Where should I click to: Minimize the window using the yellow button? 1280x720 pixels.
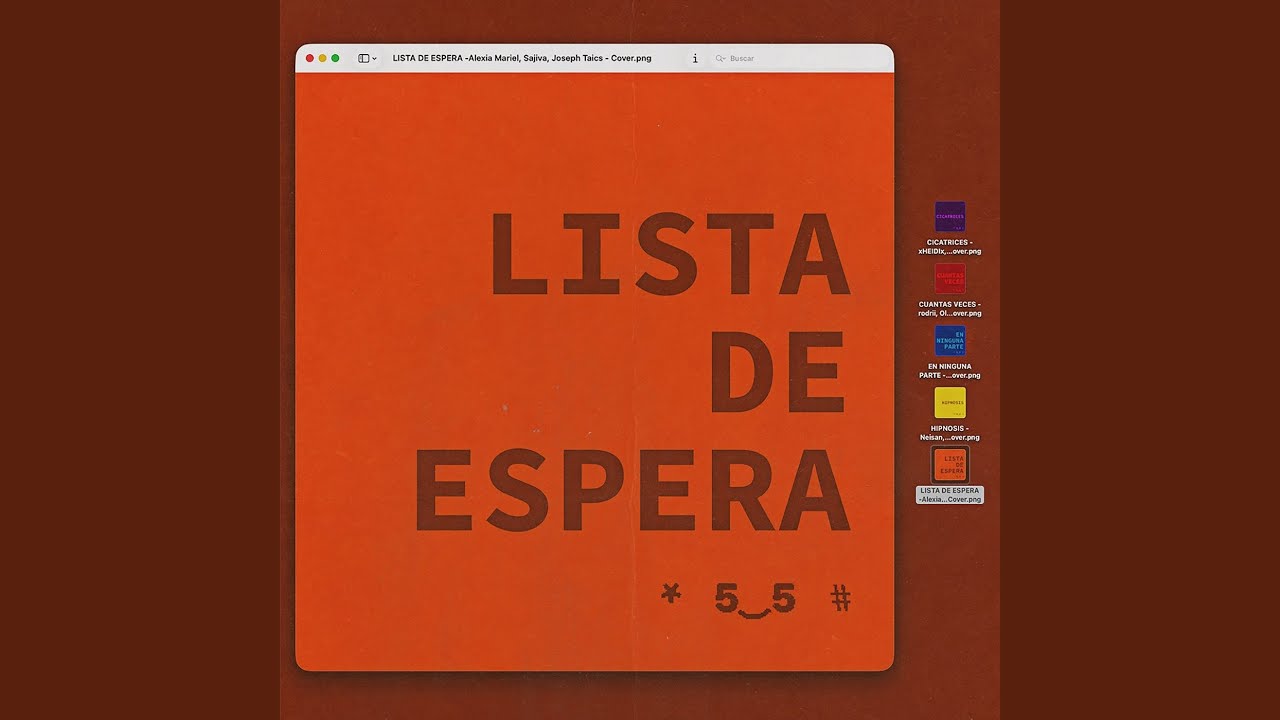[322, 58]
